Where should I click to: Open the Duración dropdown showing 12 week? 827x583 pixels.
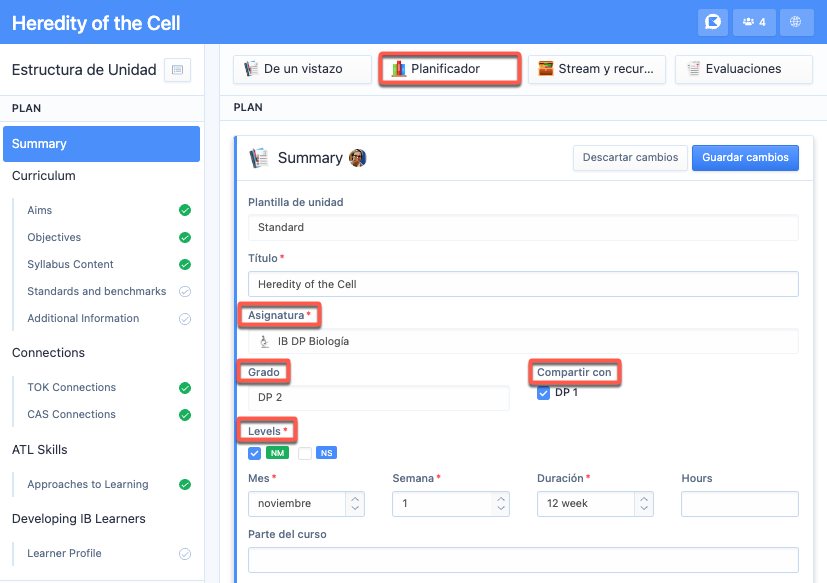tap(595, 504)
